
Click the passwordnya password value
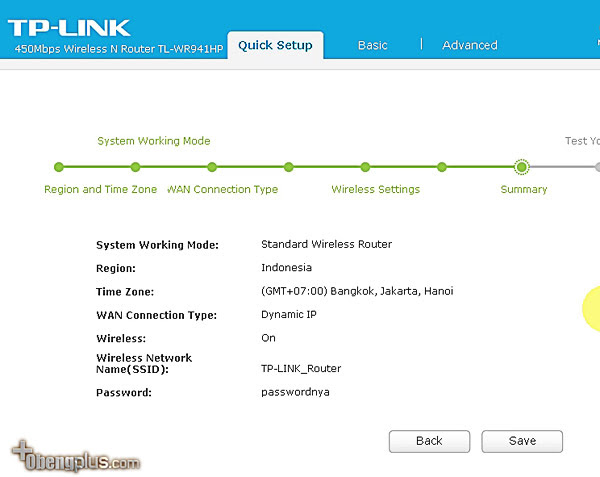(x=295, y=392)
